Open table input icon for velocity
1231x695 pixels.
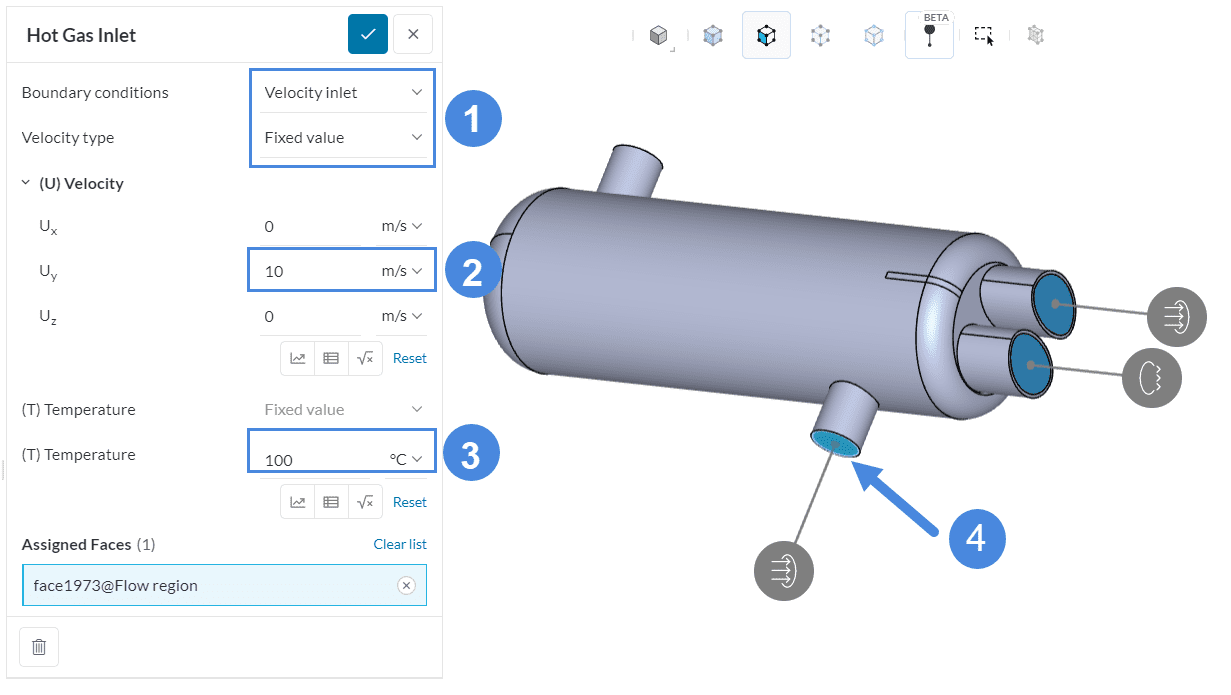pyautogui.click(x=331, y=358)
